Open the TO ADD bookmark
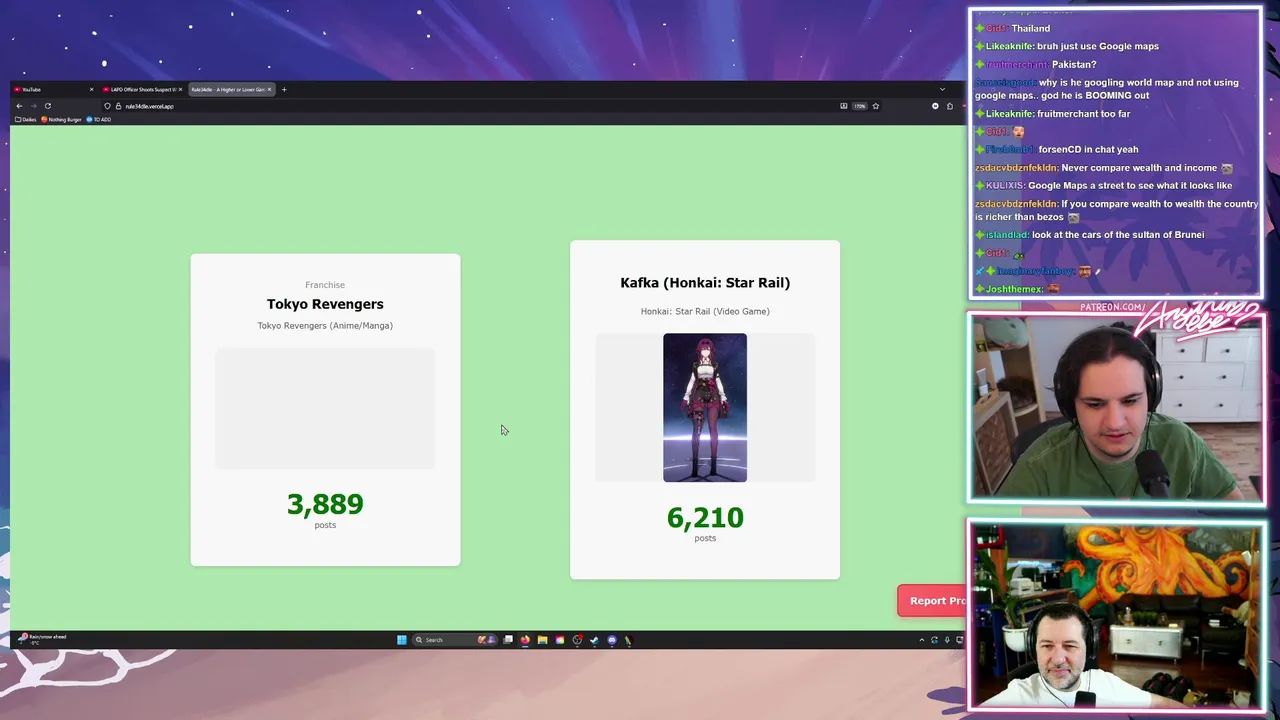 (99, 119)
